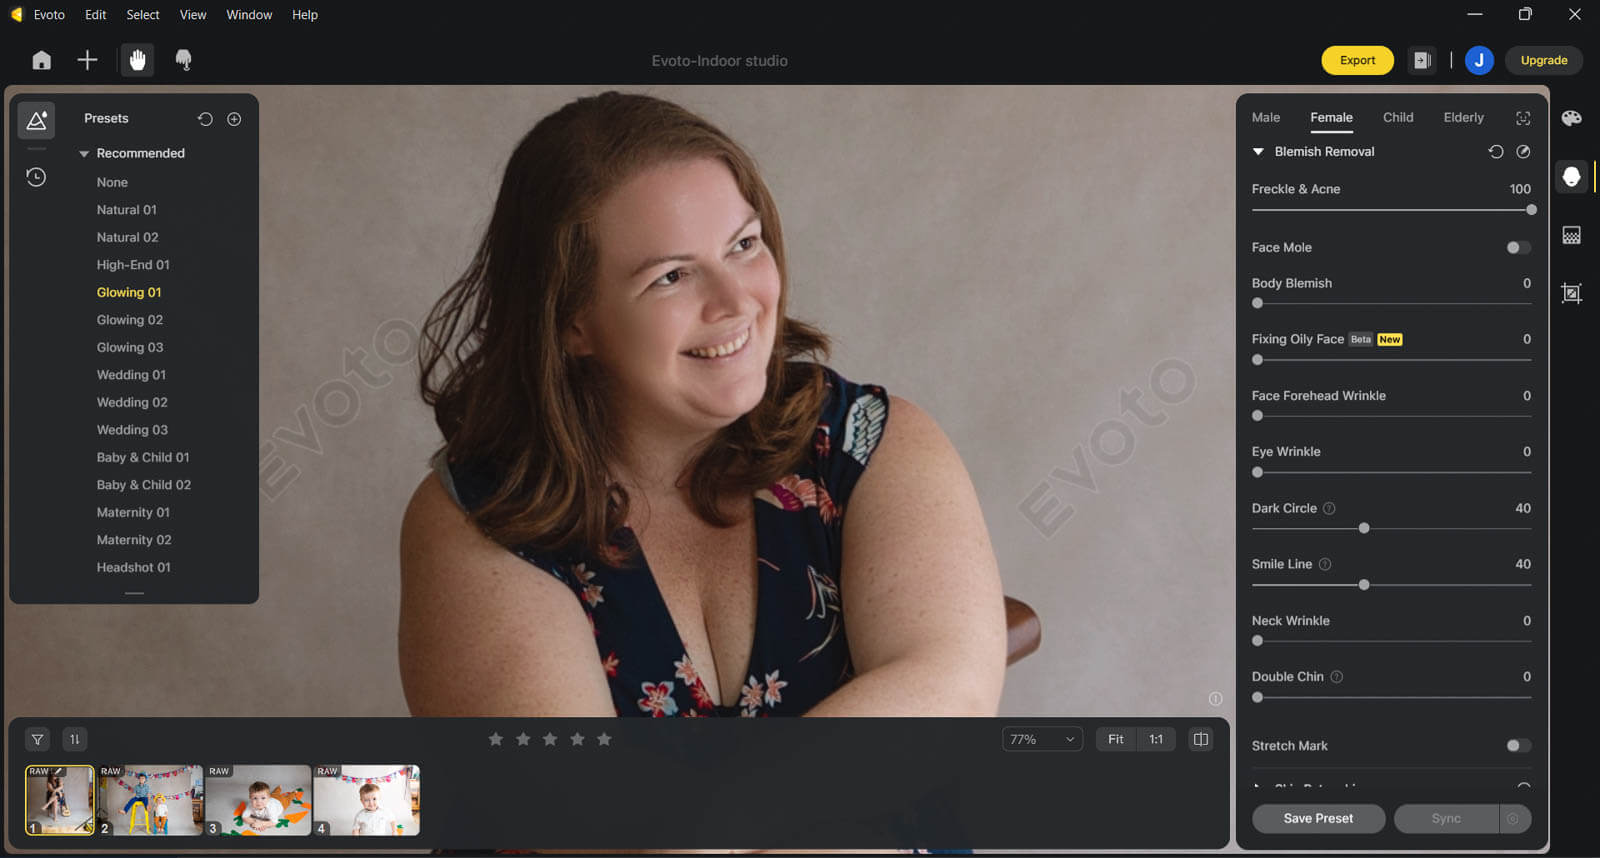Toggle the before/after compare view icon
1600x858 pixels.
click(1200, 739)
